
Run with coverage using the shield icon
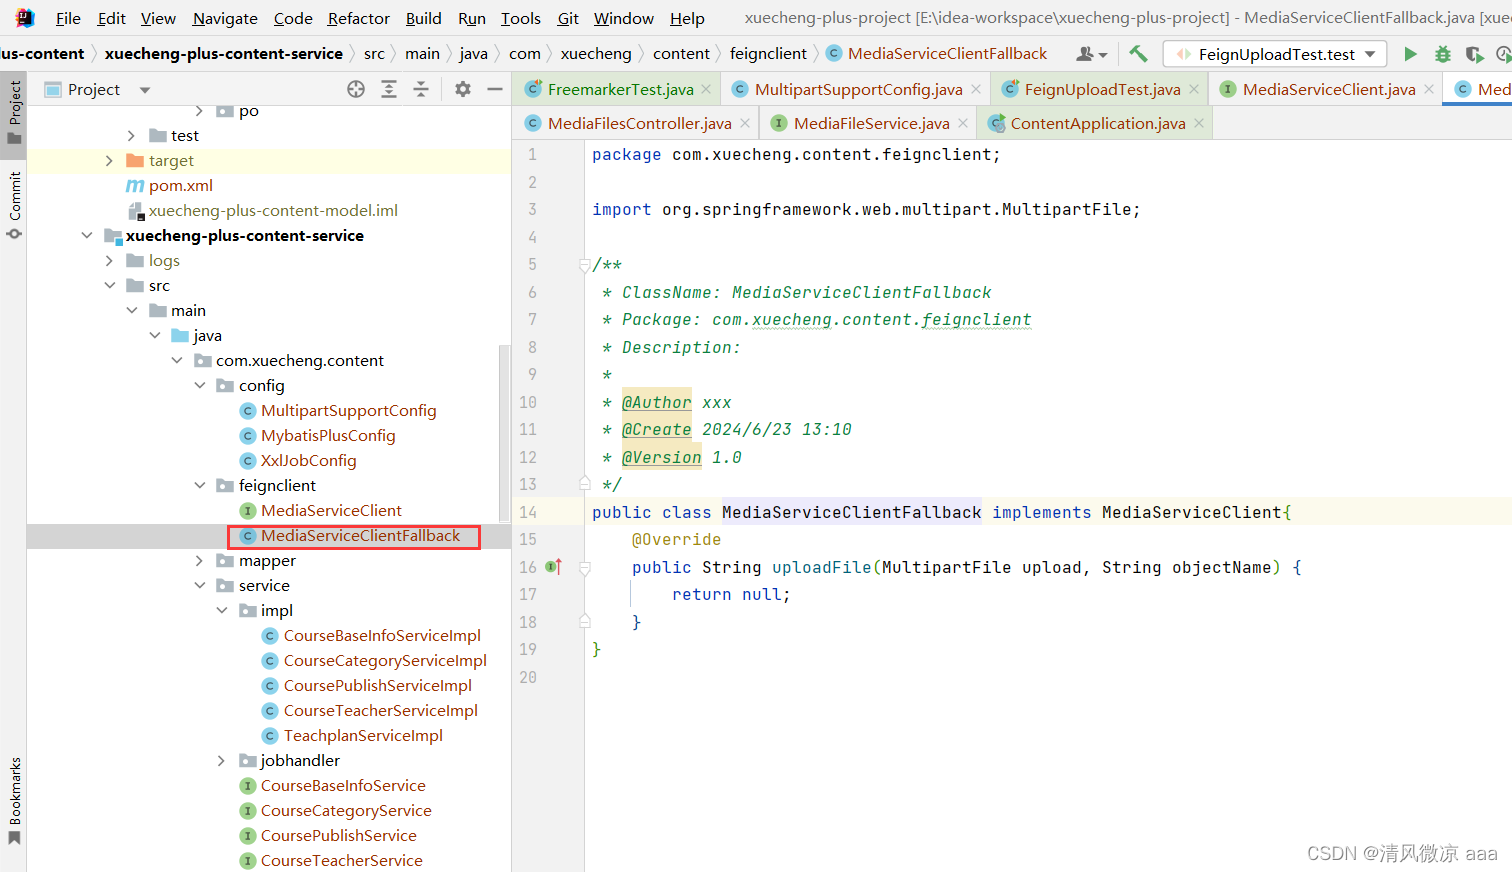[x=1474, y=54]
